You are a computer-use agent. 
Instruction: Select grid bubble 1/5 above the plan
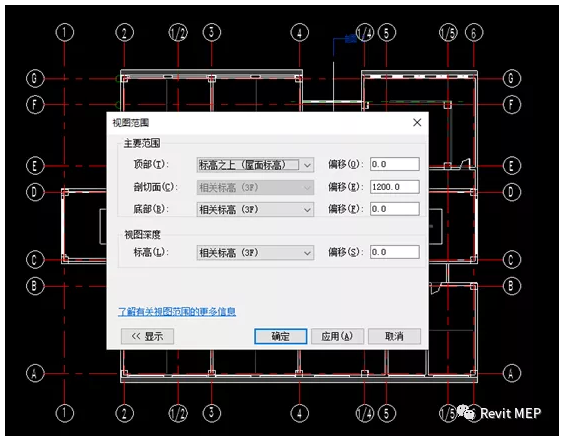tap(448, 33)
